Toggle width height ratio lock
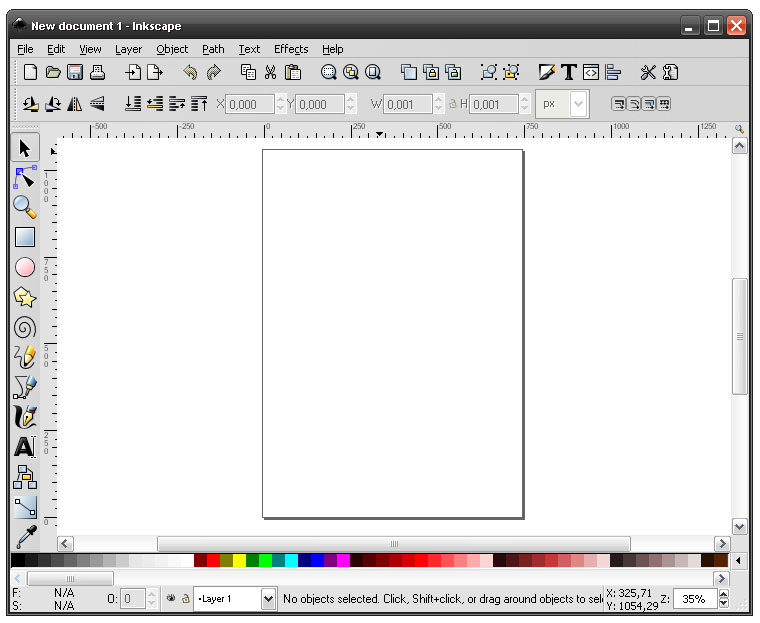This screenshot has width=760, height=623. [x=452, y=104]
